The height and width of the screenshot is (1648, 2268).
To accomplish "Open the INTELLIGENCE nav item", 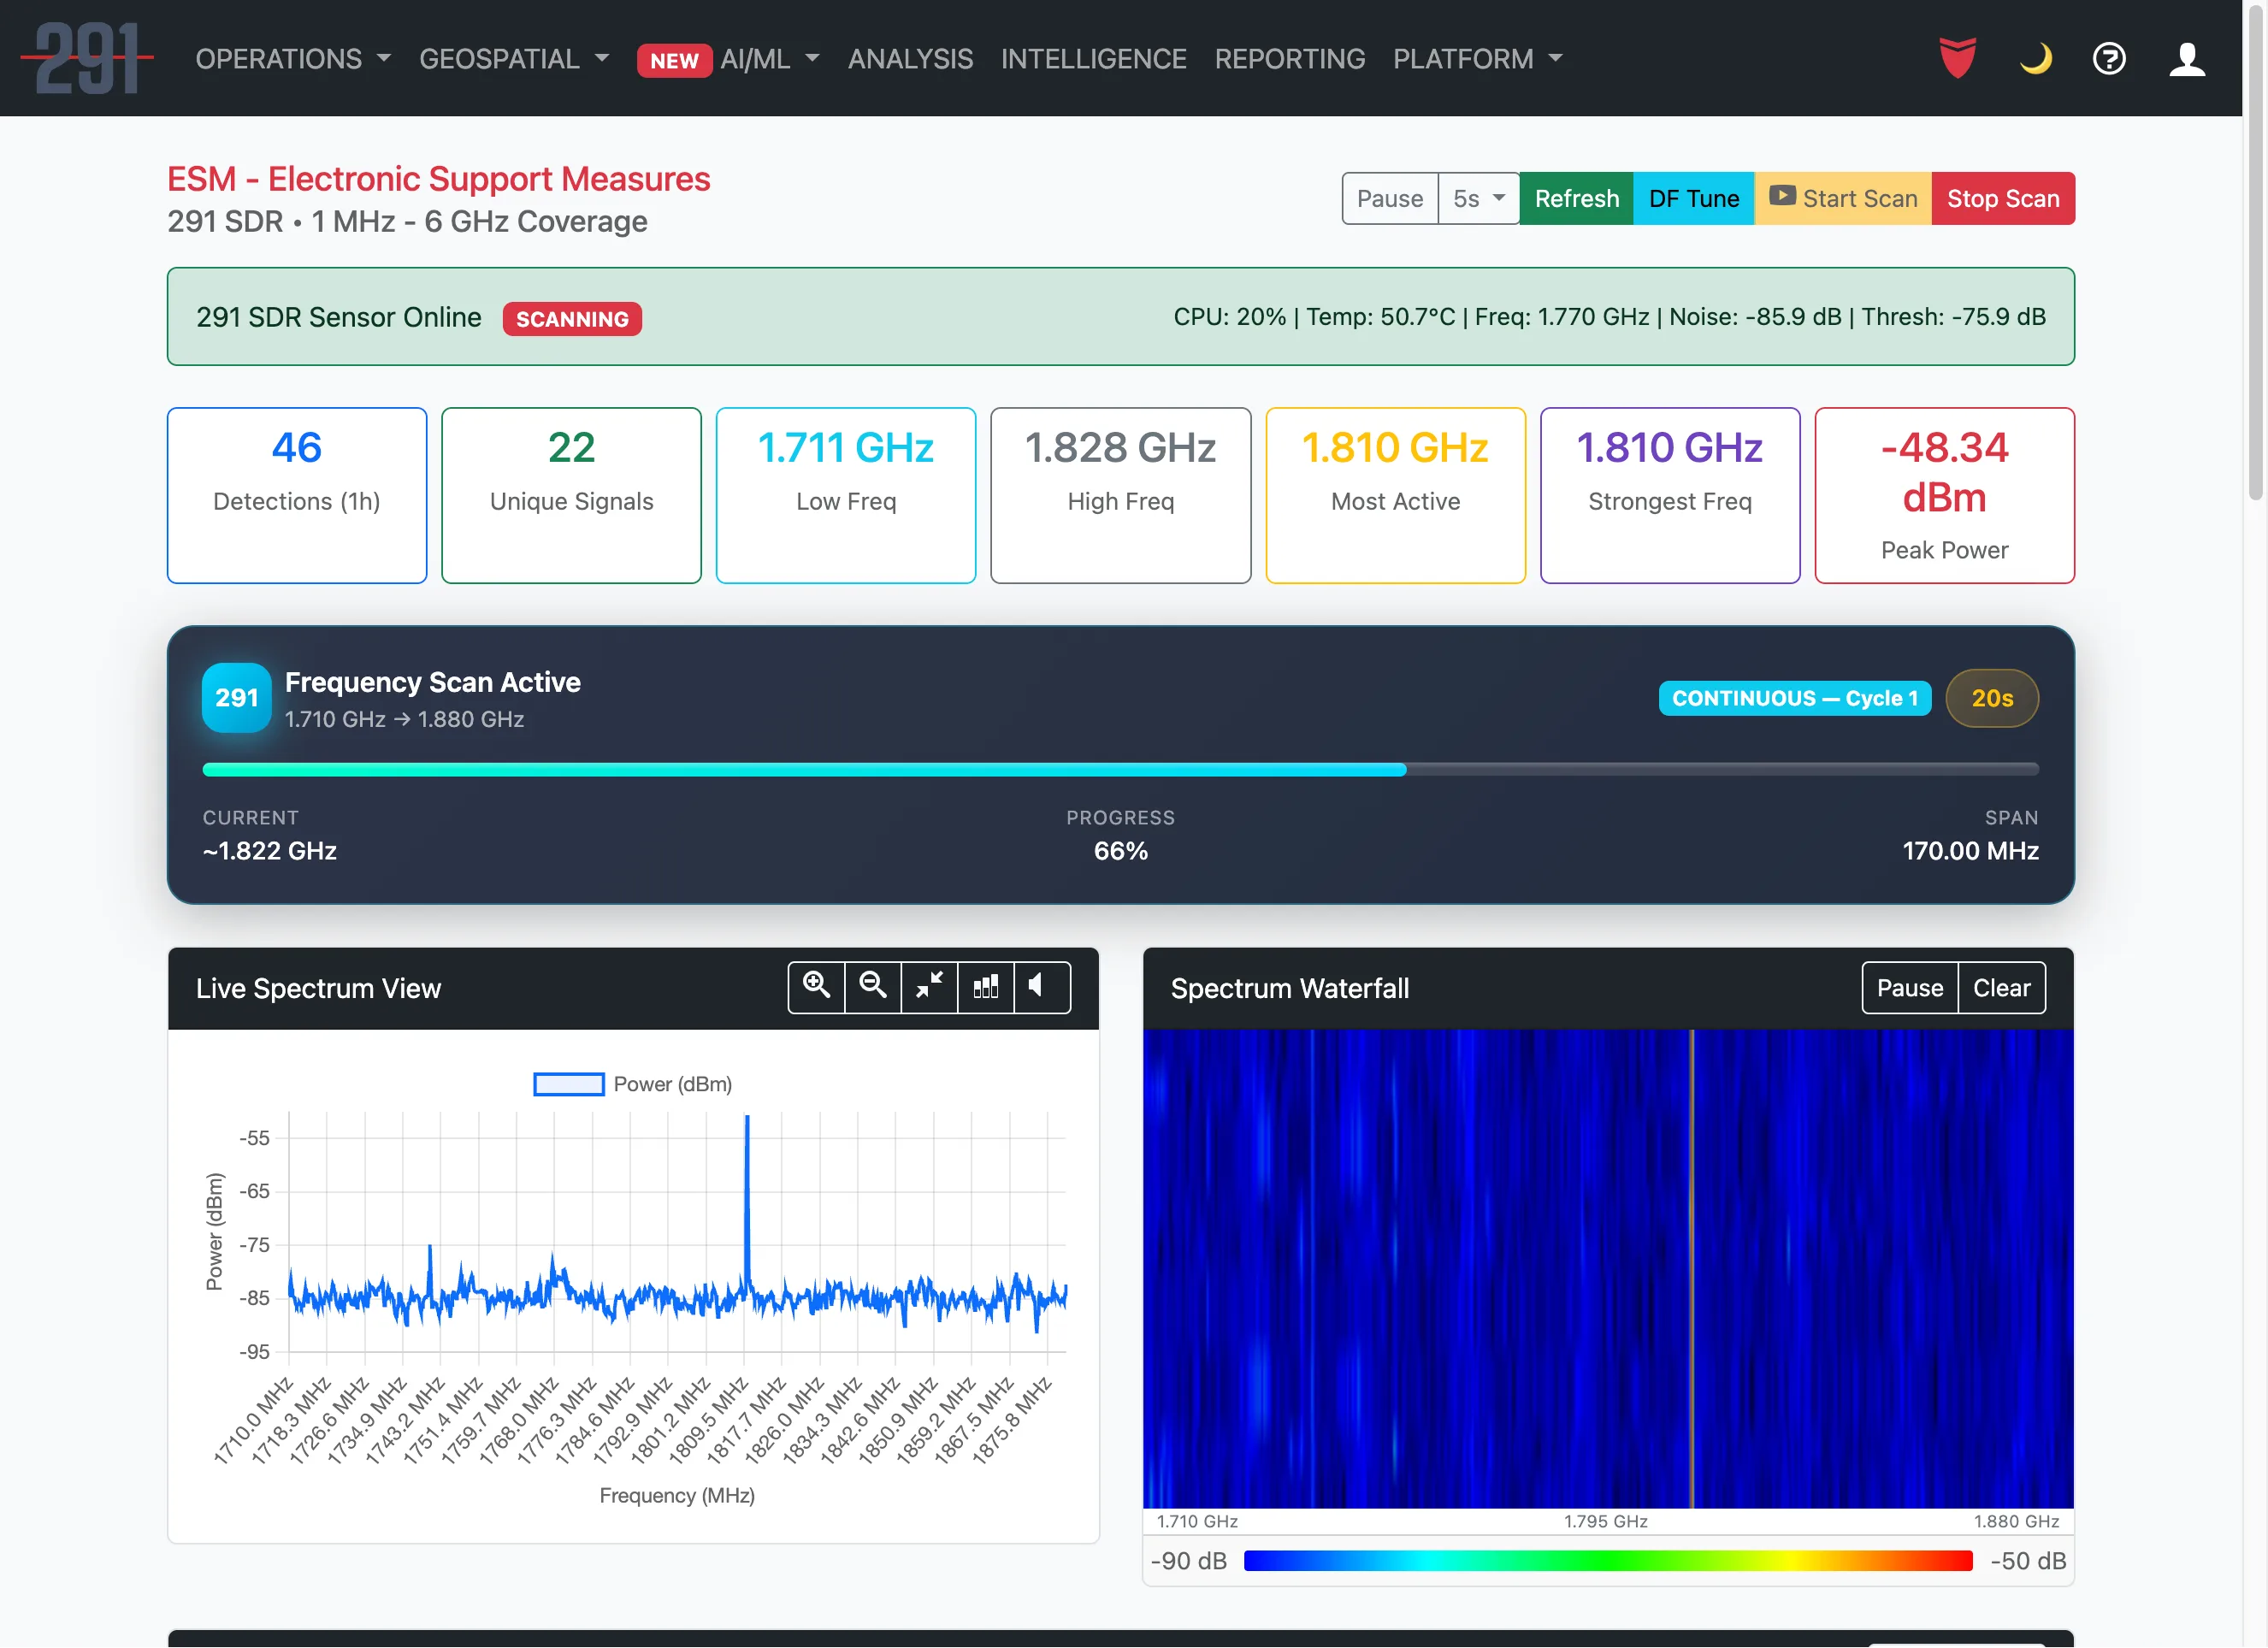I will pyautogui.click(x=1093, y=58).
